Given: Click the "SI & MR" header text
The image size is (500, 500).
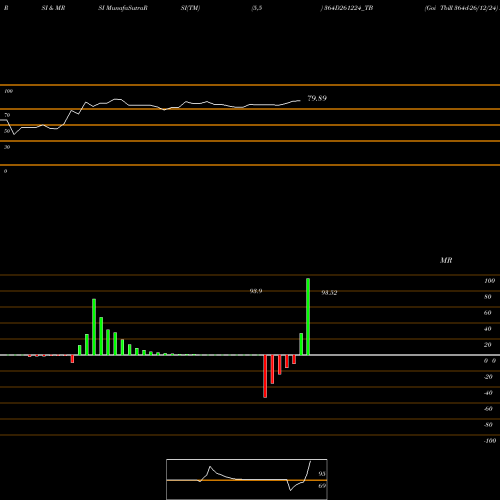Looking at the screenshot, I should pyautogui.click(x=53, y=8).
